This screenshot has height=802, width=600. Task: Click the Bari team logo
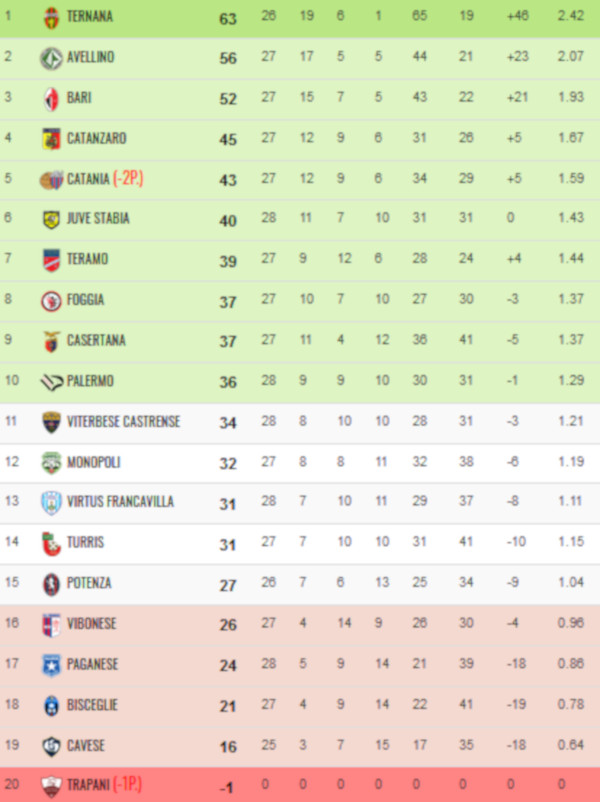coord(51,98)
